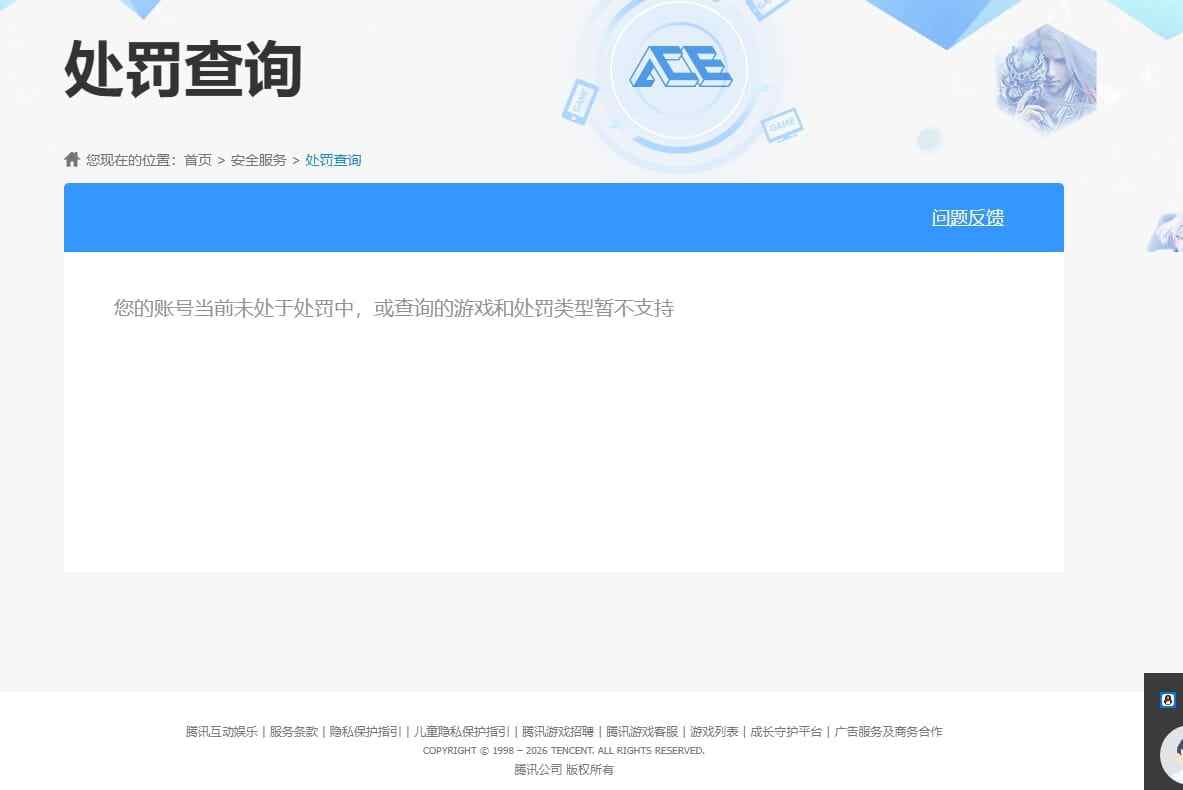Open 服务条款 footer link
Image resolution: width=1183 pixels, height=790 pixels.
pos(293,731)
